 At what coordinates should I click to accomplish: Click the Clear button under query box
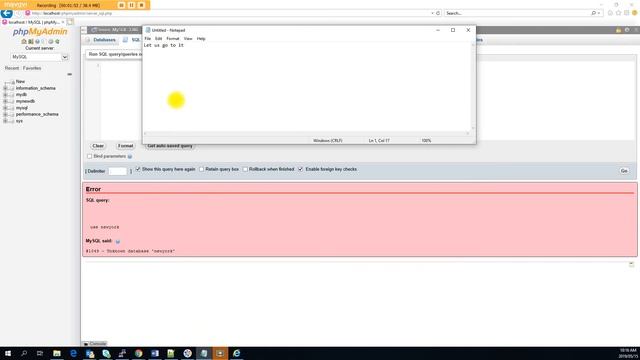coord(98,146)
